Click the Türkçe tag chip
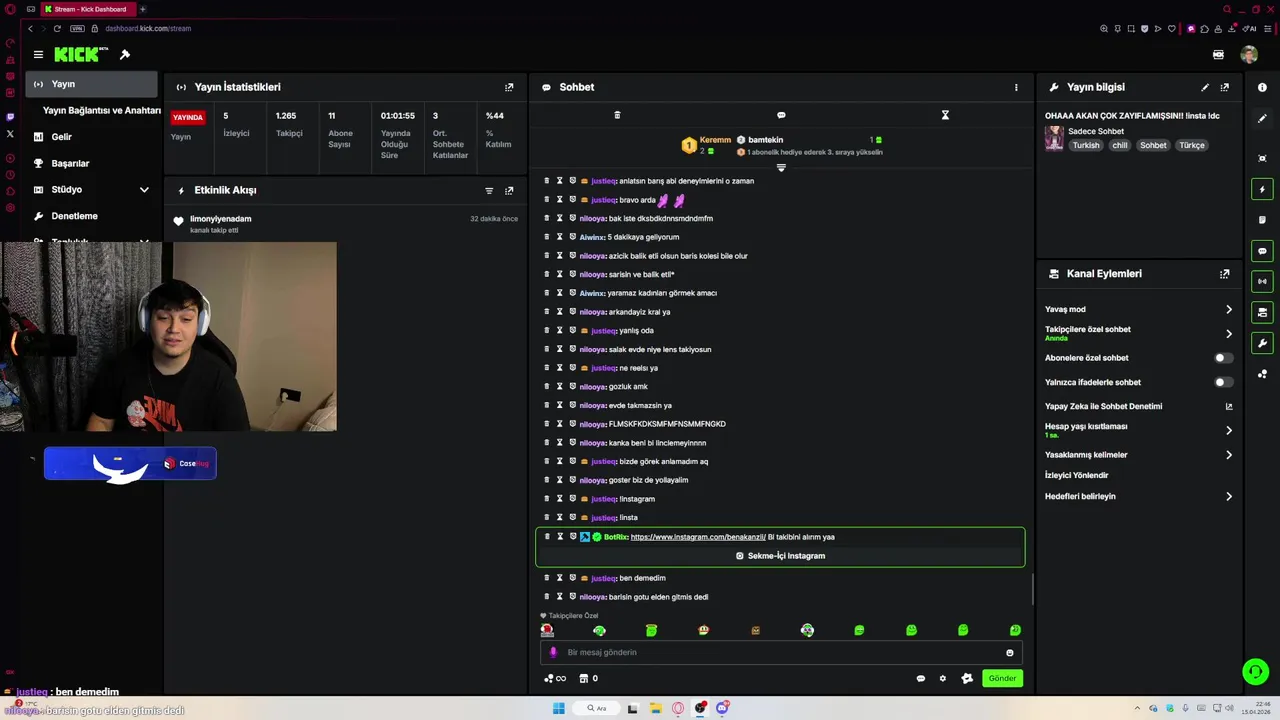 point(1191,145)
